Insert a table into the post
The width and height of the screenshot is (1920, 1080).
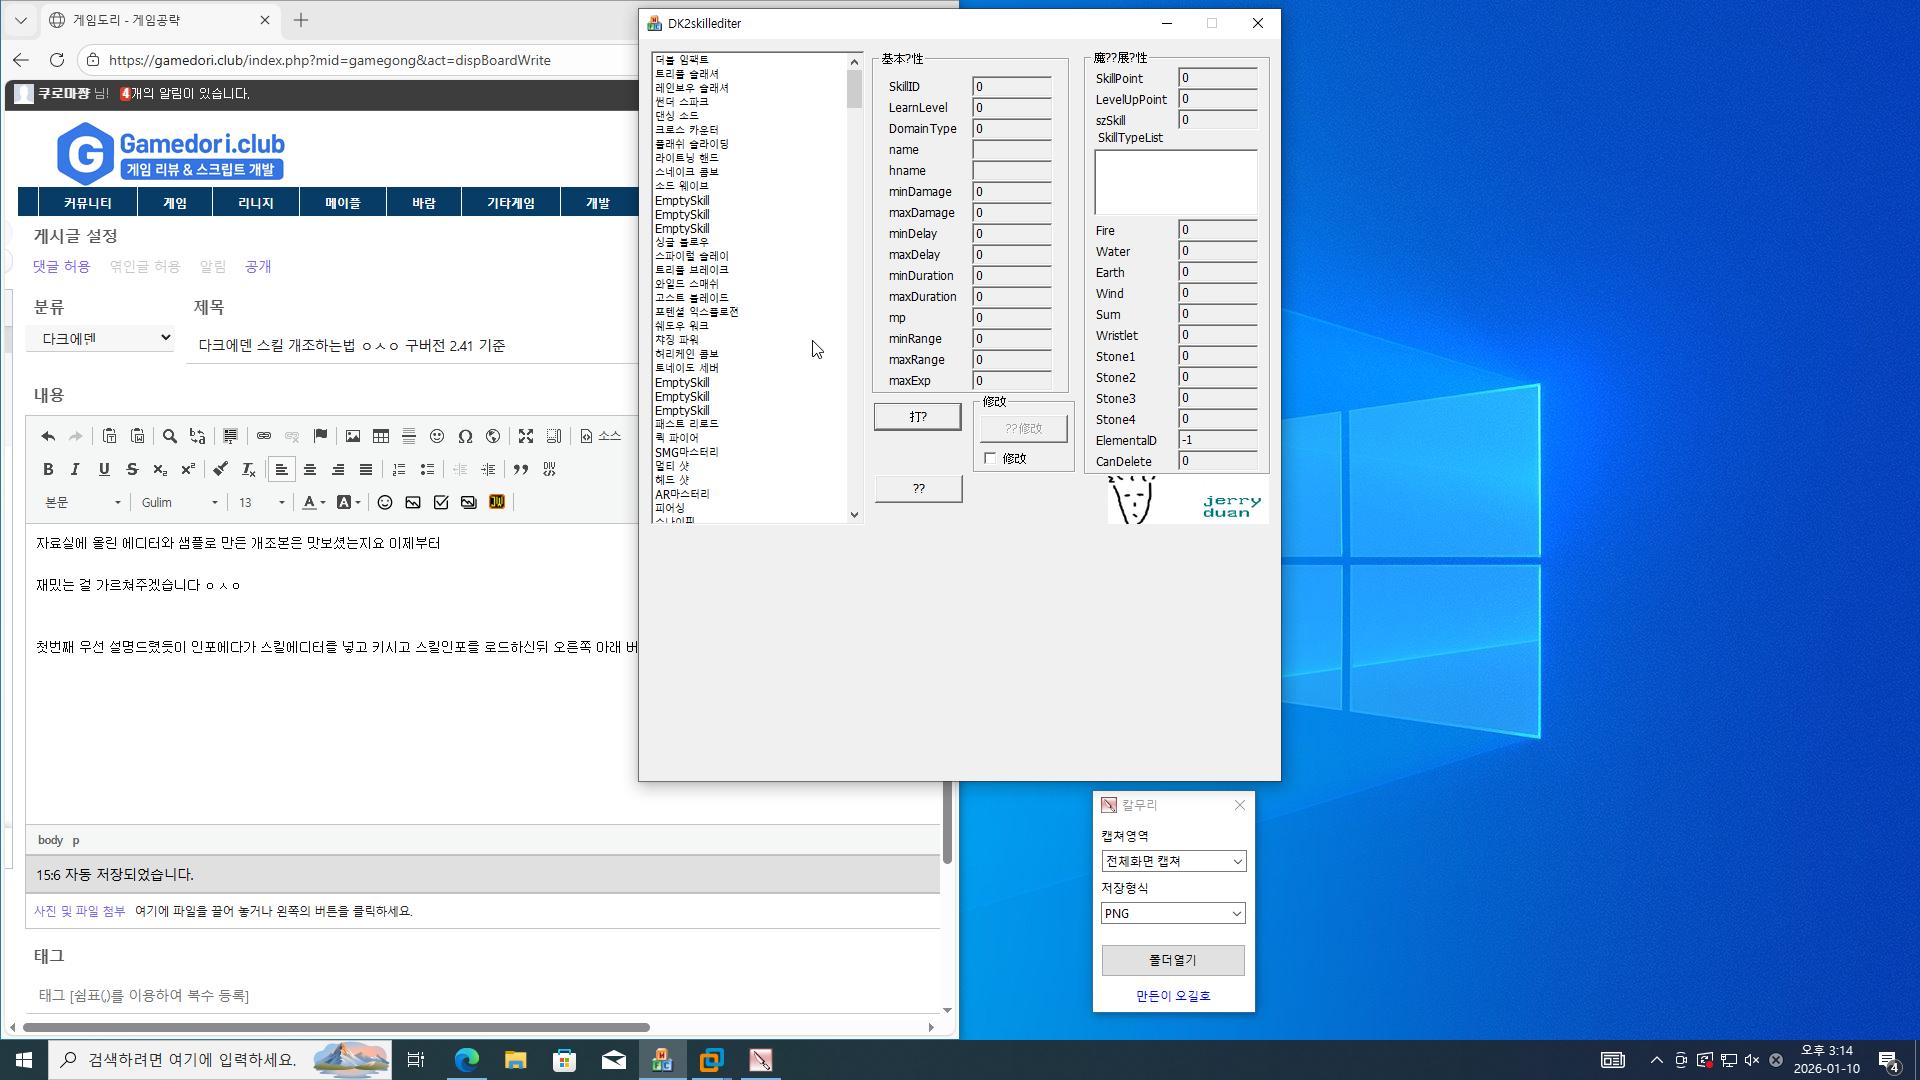tap(381, 436)
